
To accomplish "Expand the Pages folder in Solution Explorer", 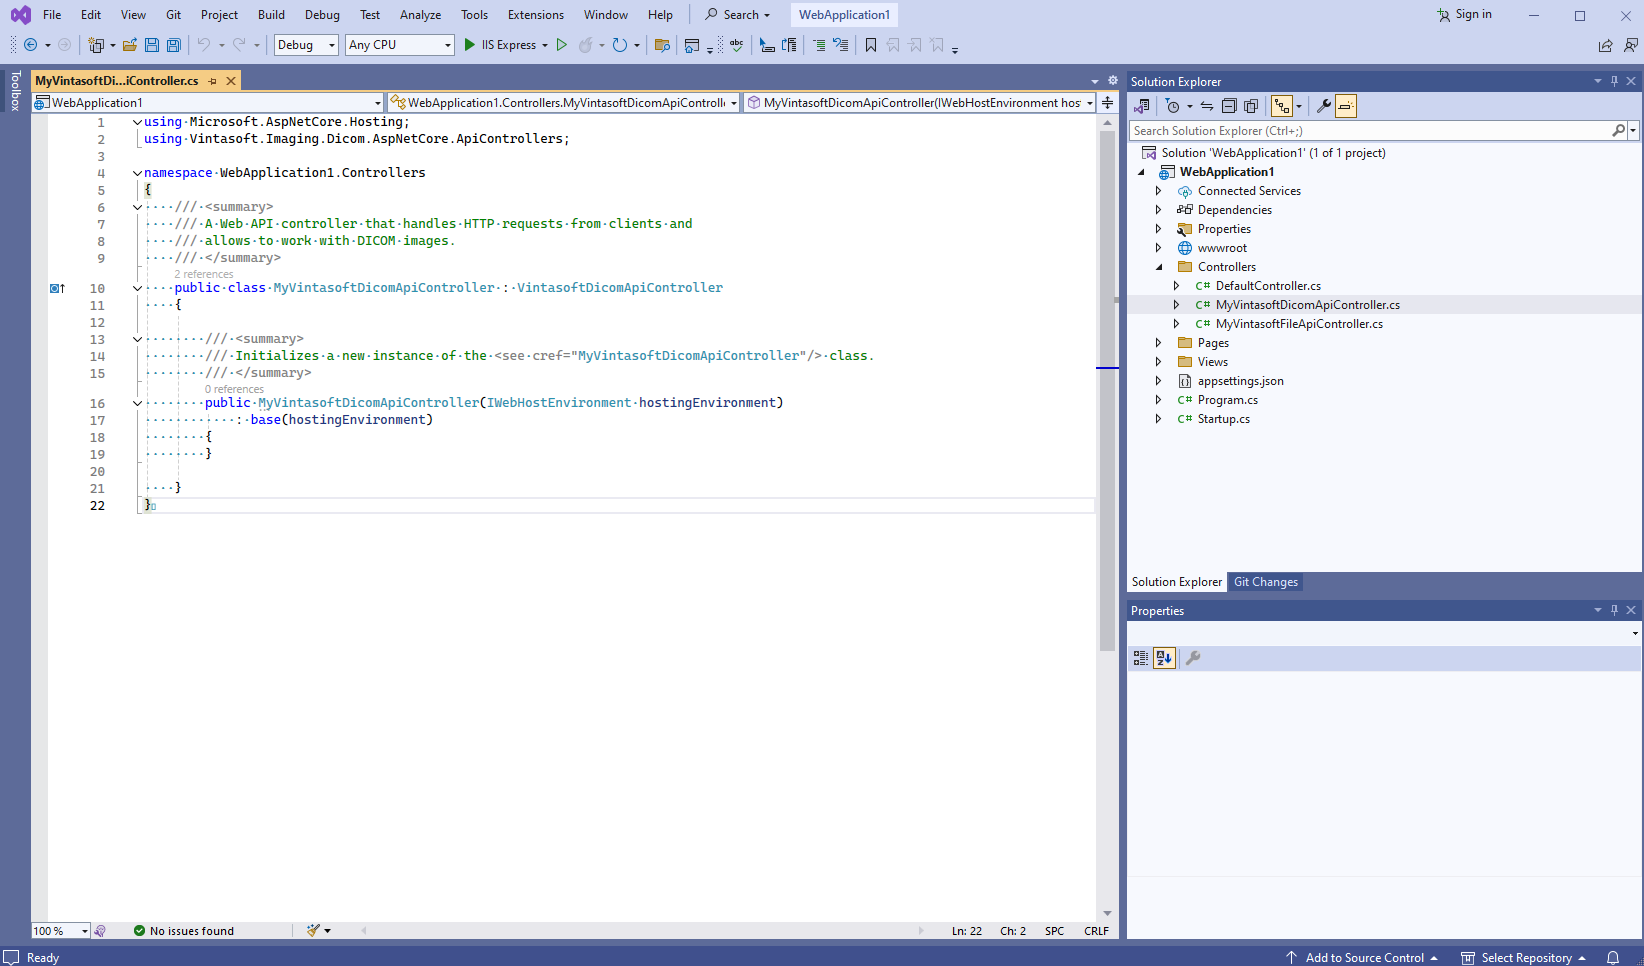I will pyautogui.click(x=1159, y=343).
